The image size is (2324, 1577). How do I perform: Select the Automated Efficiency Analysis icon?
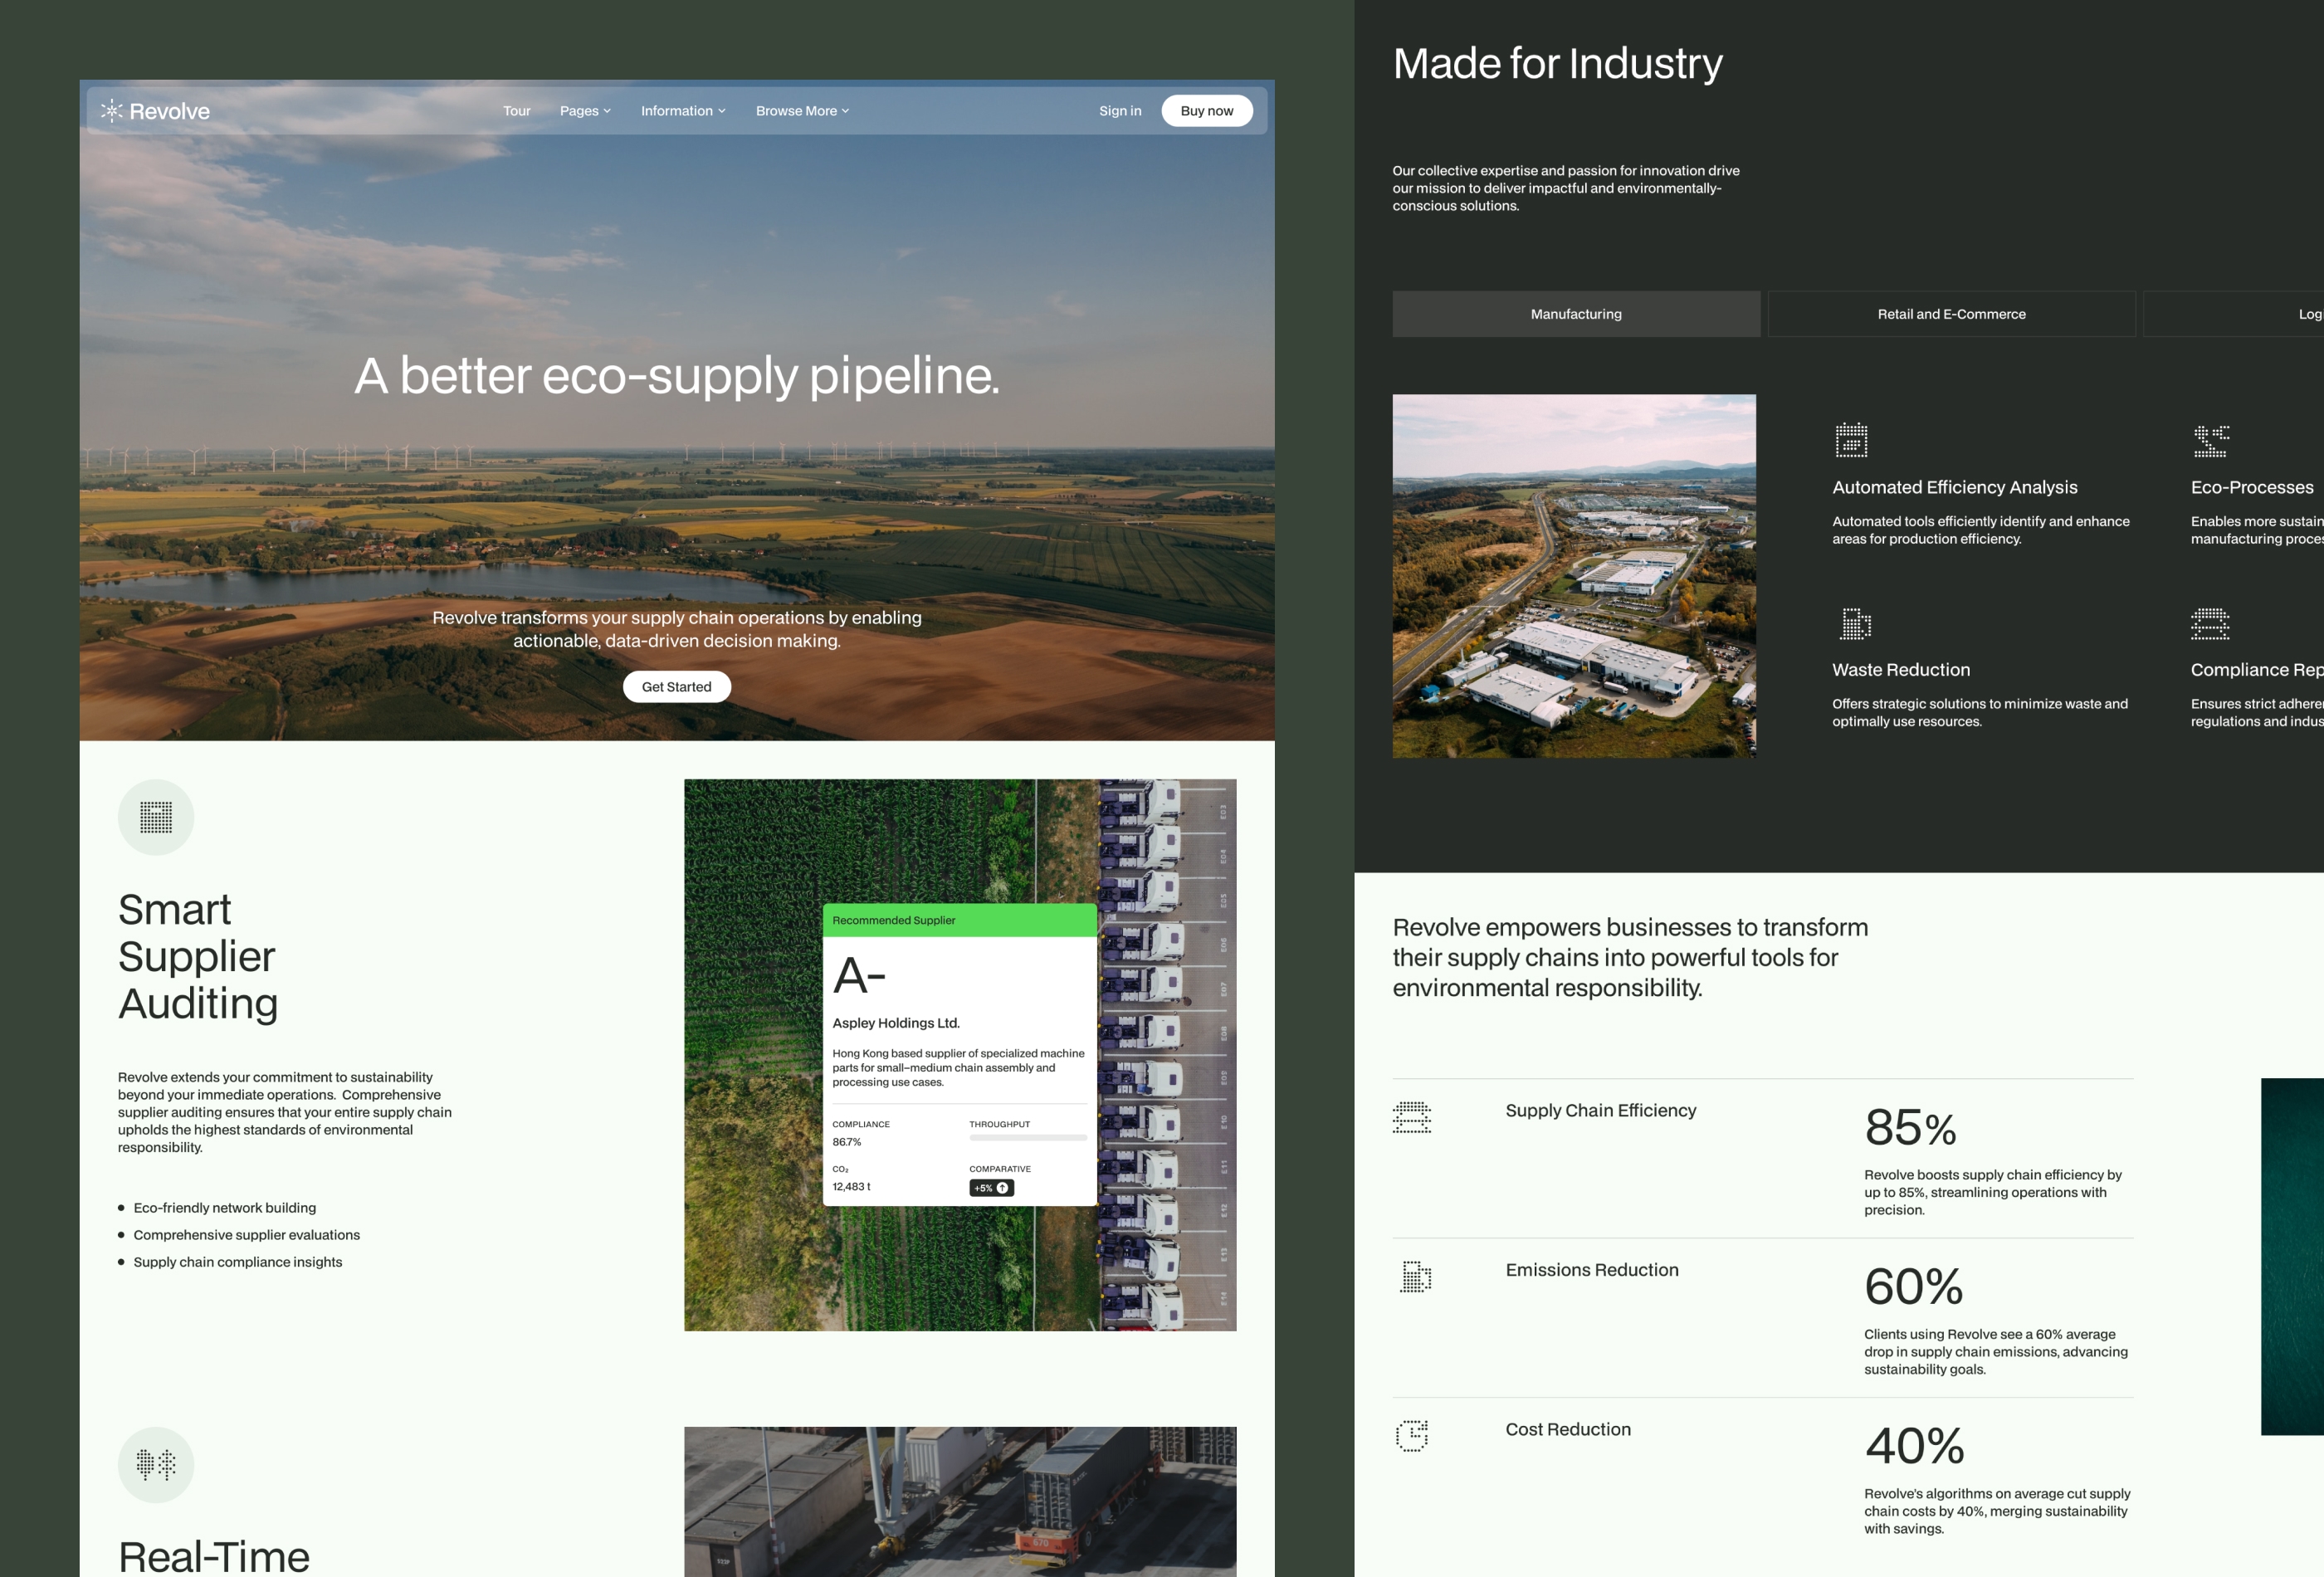[x=1852, y=440]
